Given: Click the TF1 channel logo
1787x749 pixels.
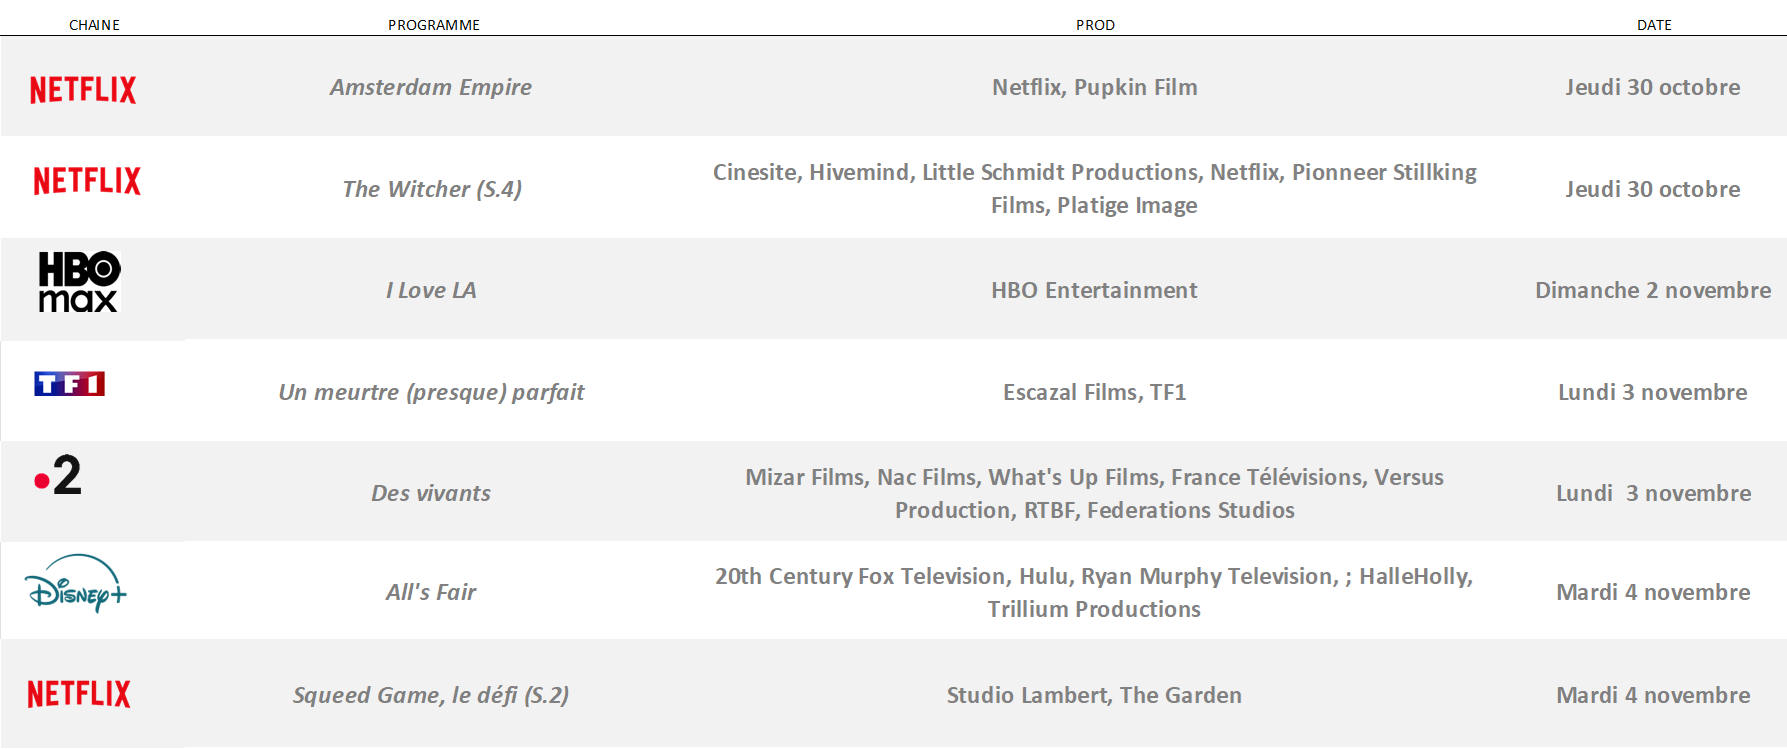Looking at the screenshot, I should 69,384.
